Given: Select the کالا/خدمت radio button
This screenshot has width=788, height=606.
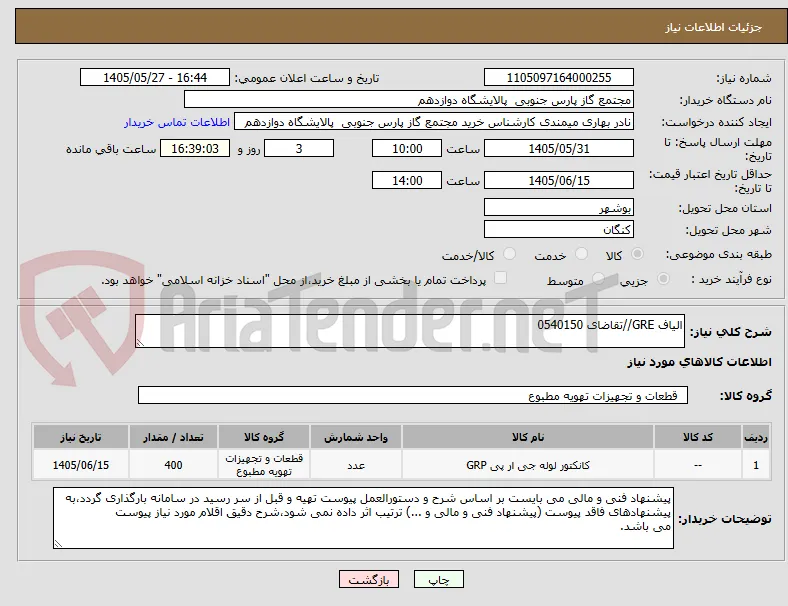Looking at the screenshot, I should click(509, 254).
